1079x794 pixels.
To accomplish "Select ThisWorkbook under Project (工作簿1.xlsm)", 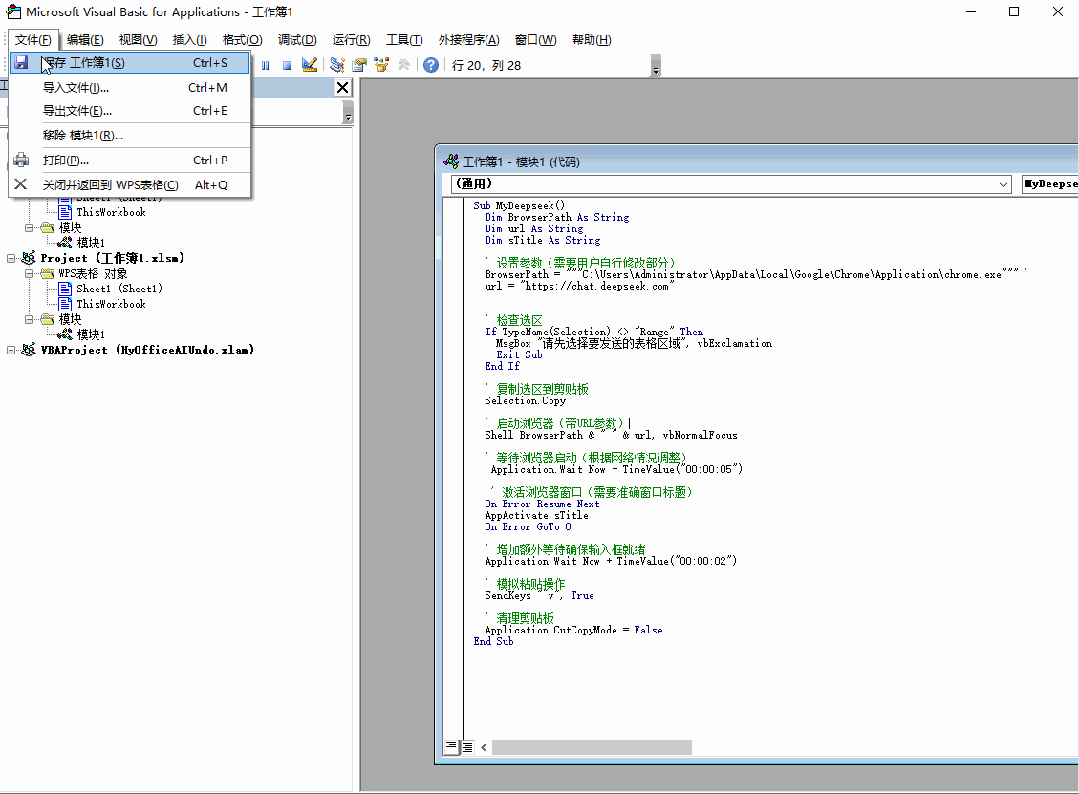I will point(111,303).
